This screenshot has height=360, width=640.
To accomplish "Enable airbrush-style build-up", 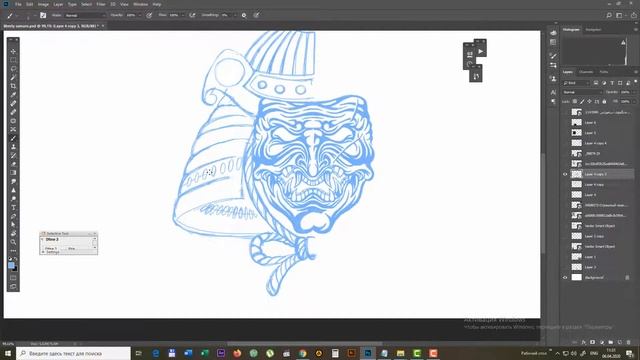I will (x=192, y=15).
